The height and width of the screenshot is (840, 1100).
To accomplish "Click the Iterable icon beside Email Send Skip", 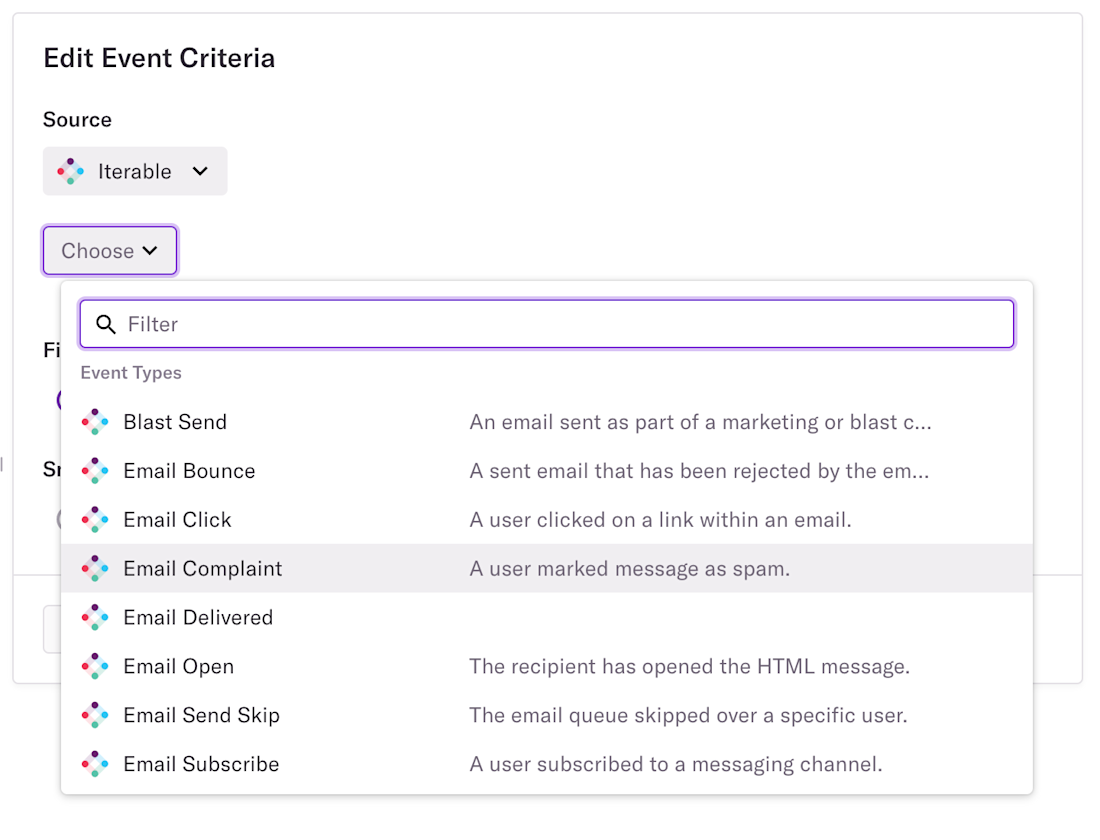I will pyautogui.click(x=95, y=716).
